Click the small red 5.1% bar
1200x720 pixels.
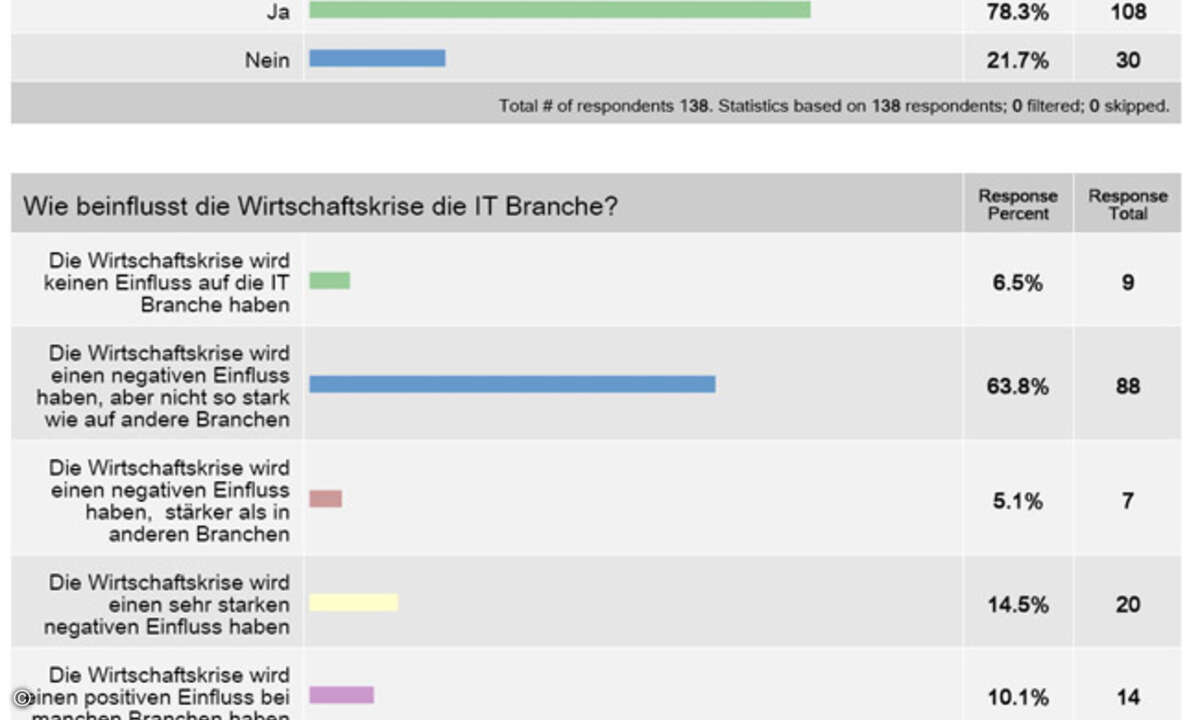326,498
